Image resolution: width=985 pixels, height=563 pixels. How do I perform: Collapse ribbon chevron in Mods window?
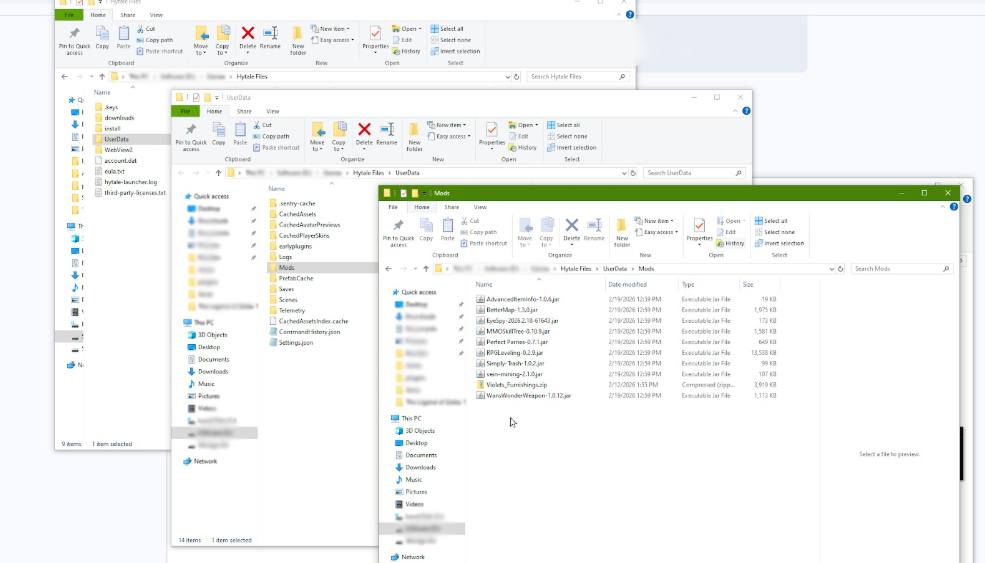click(942, 207)
